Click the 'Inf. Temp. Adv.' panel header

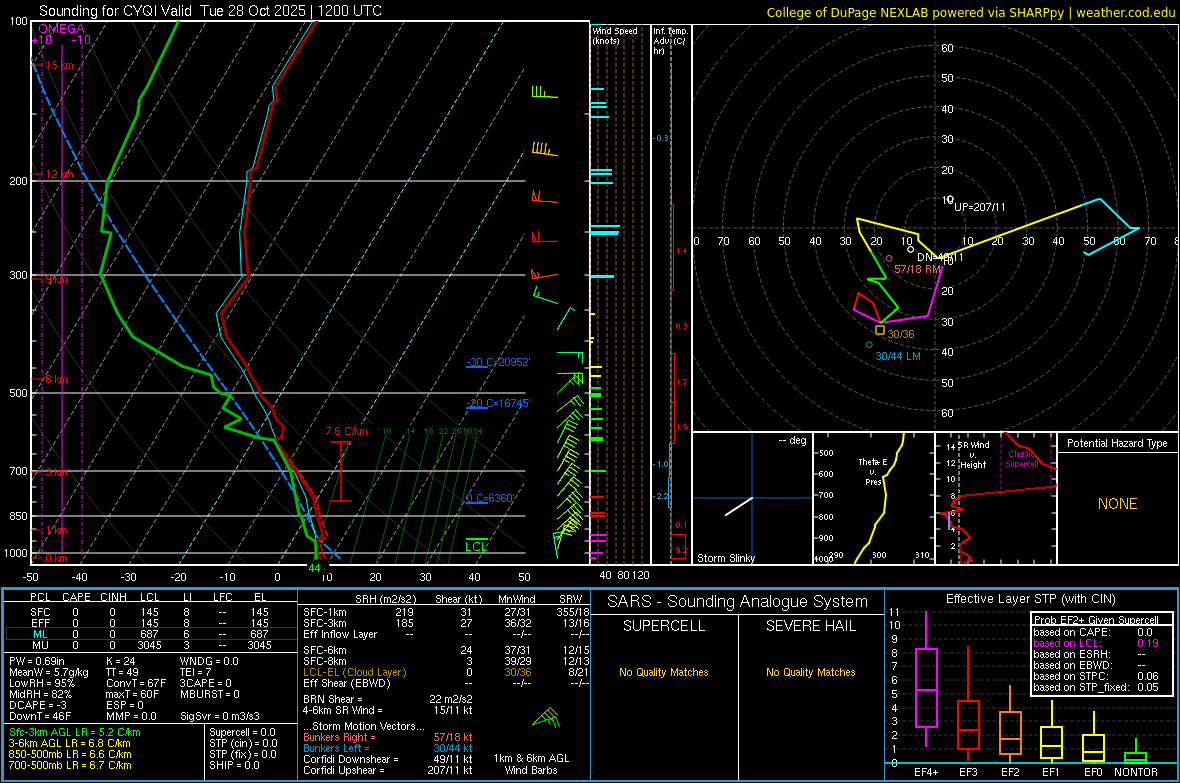click(670, 41)
